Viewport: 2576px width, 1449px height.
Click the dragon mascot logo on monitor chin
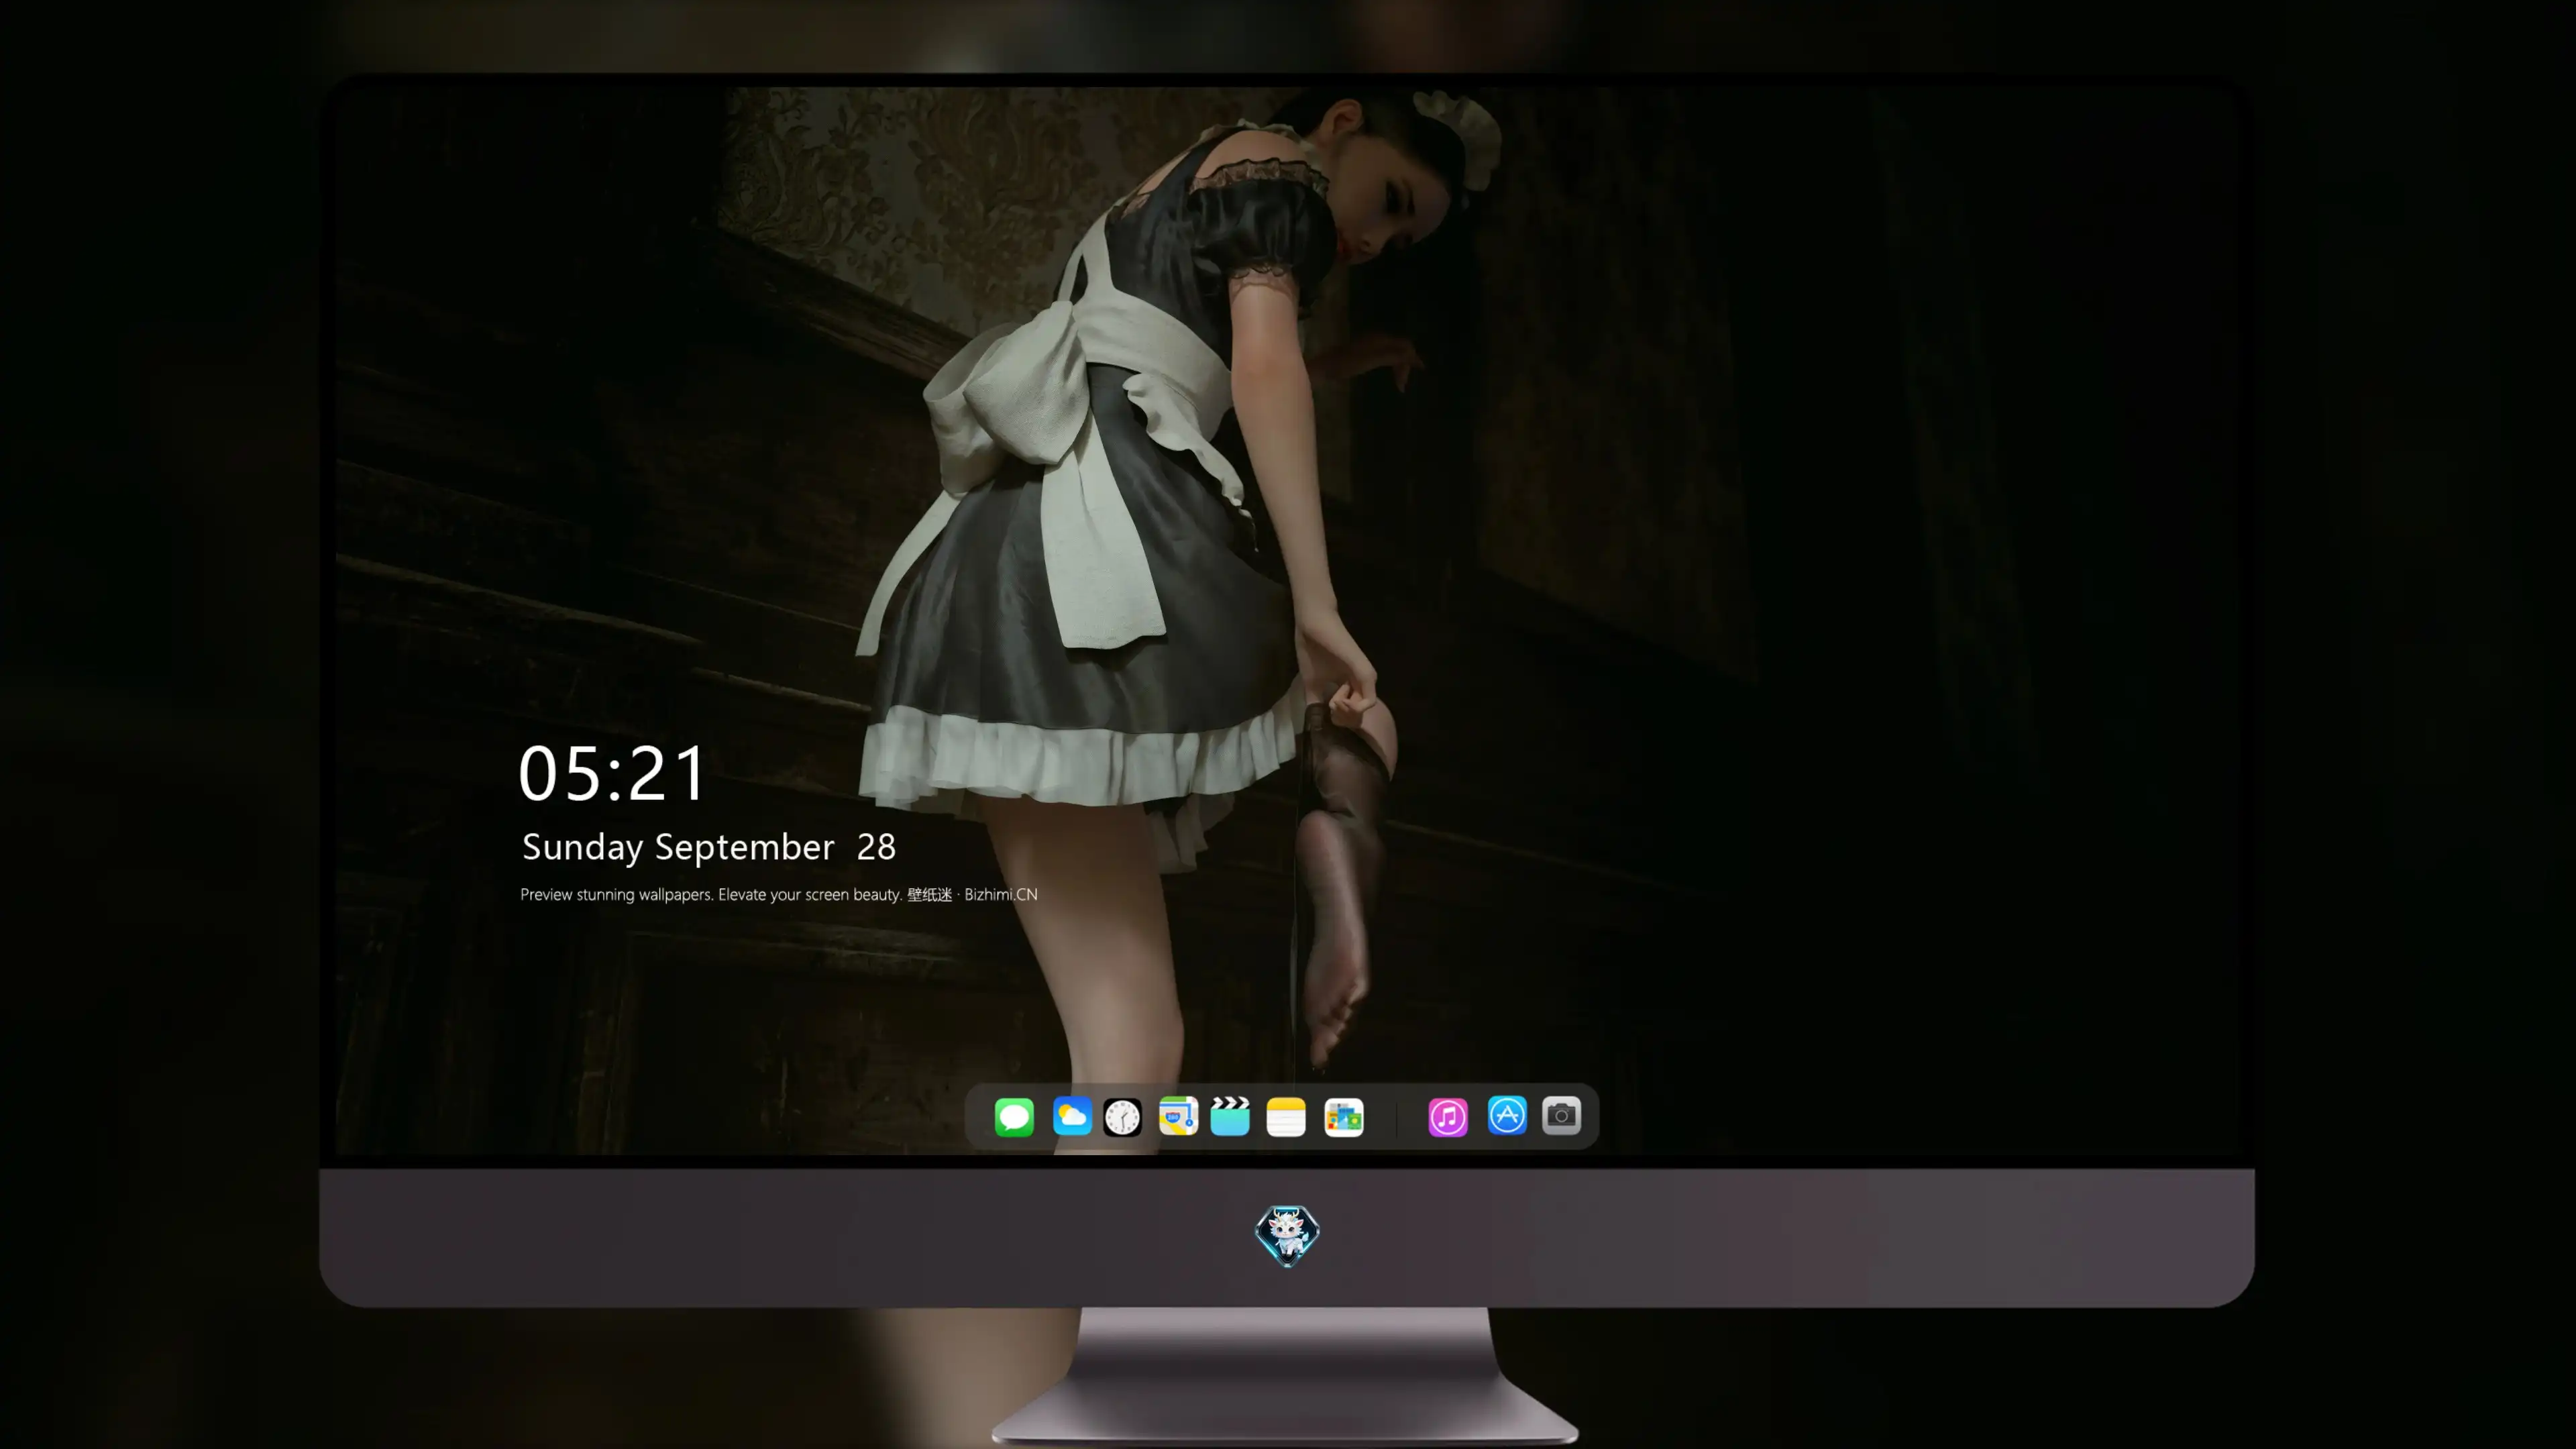pyautogui.click(x=1287, y=1236)
